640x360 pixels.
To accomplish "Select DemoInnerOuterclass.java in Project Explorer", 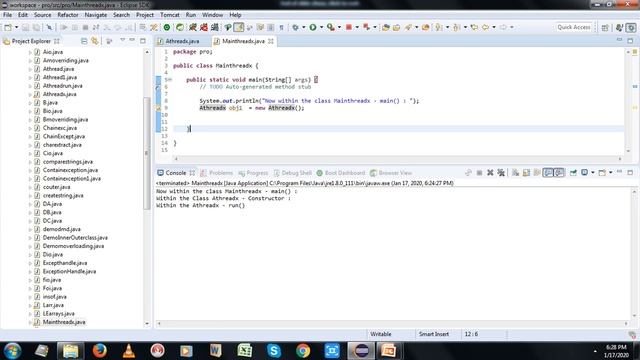I will (x=75, y=238).
